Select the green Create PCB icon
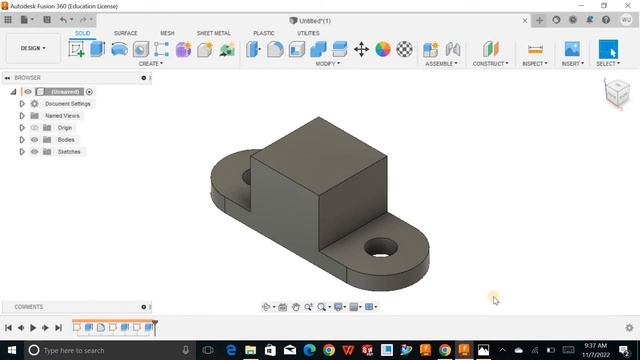Screen dimensions: 640x360 [x=227, y=49]
